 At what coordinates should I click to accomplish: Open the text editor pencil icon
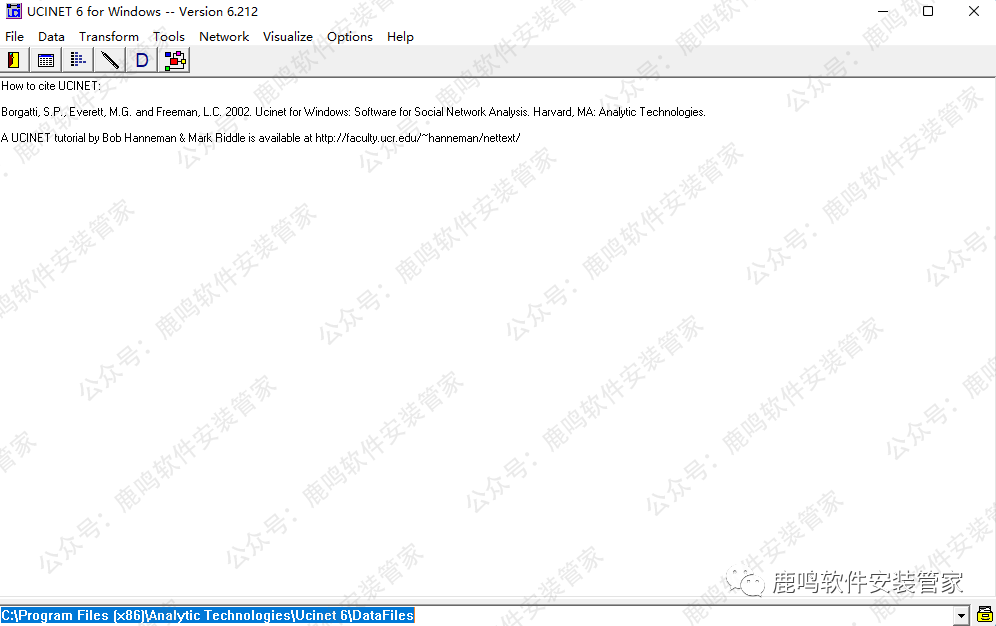tap(110, 60)
